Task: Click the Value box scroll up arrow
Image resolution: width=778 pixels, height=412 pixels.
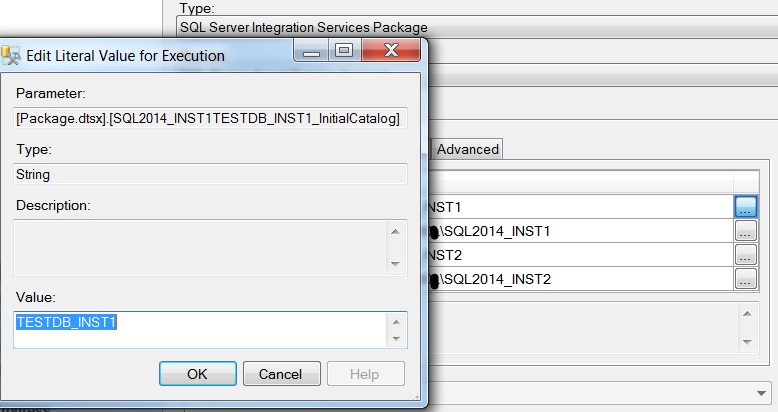Action: [396, 322]
